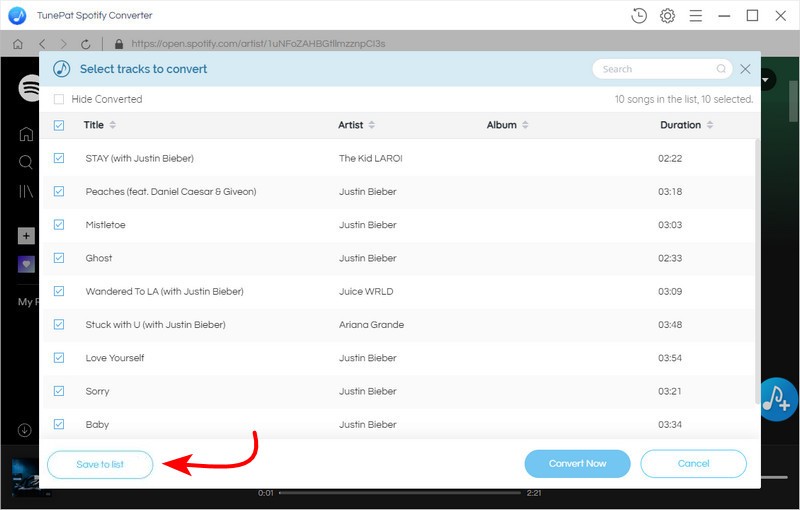Select the track title Love Yourself
The width and height of the screenshot is (800, 510).
115,358
